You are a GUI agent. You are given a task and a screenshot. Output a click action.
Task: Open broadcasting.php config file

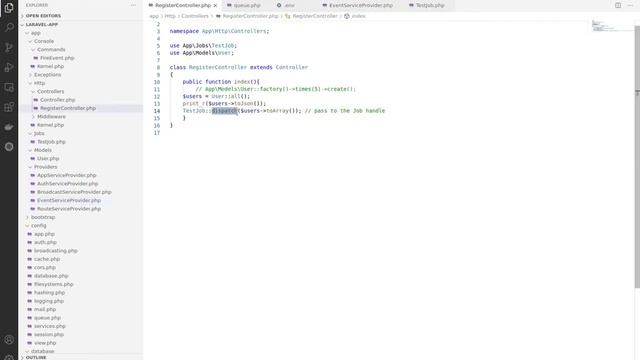pos(56,251)
